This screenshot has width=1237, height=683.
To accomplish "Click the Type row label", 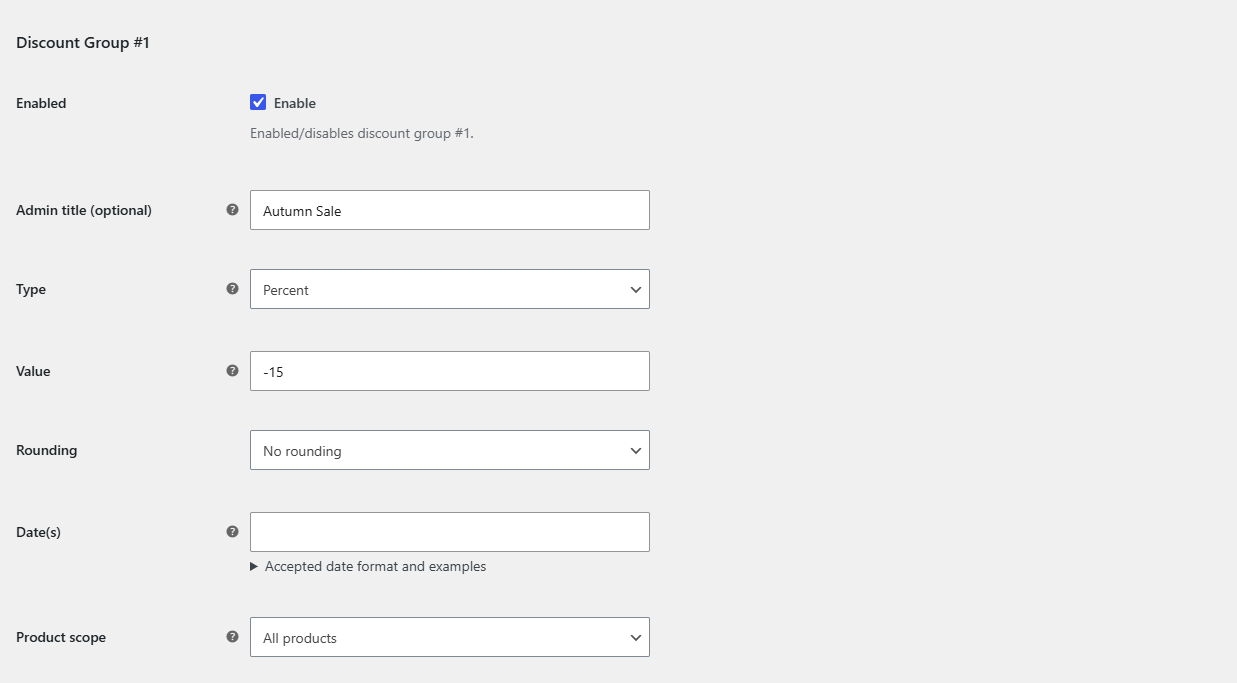I will 31,290.
